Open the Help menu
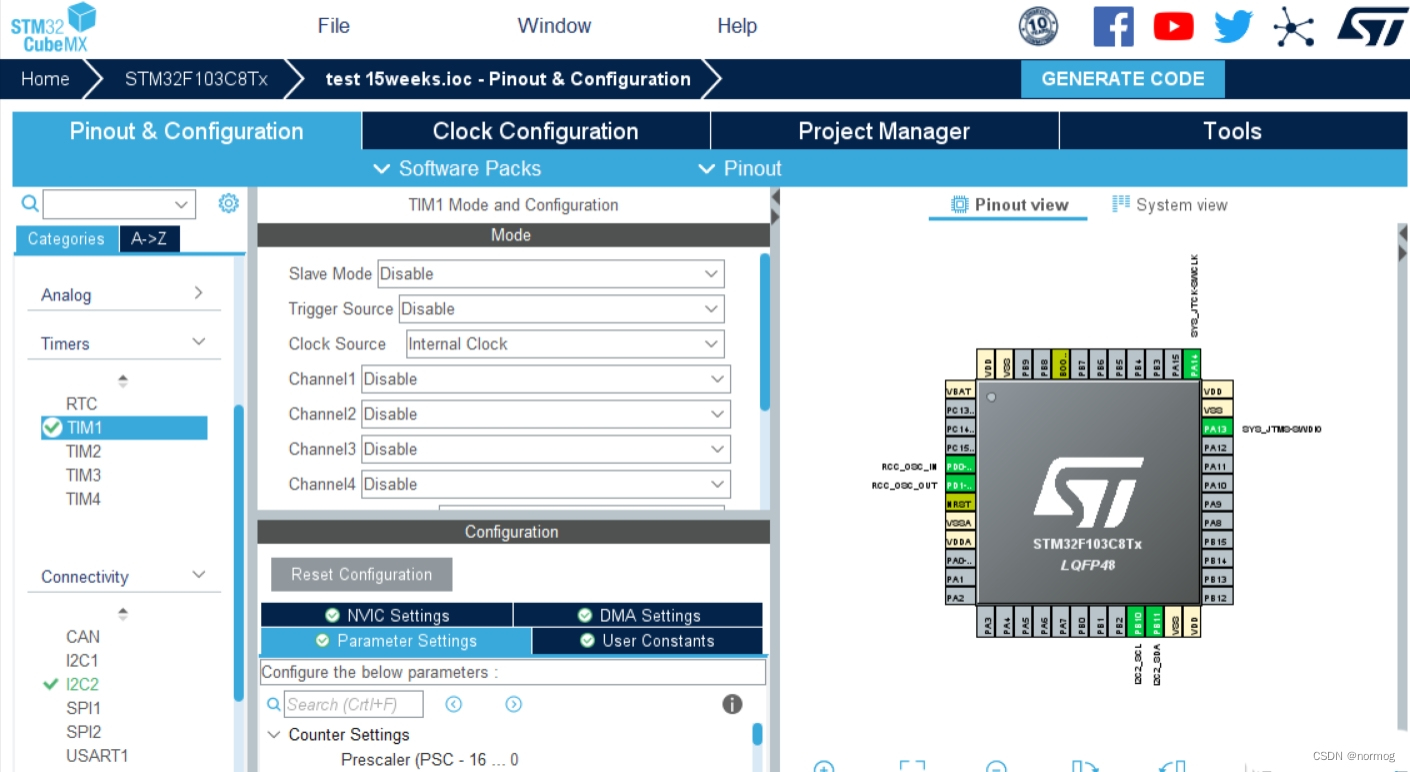1410x772 pixels. [737, 26]
